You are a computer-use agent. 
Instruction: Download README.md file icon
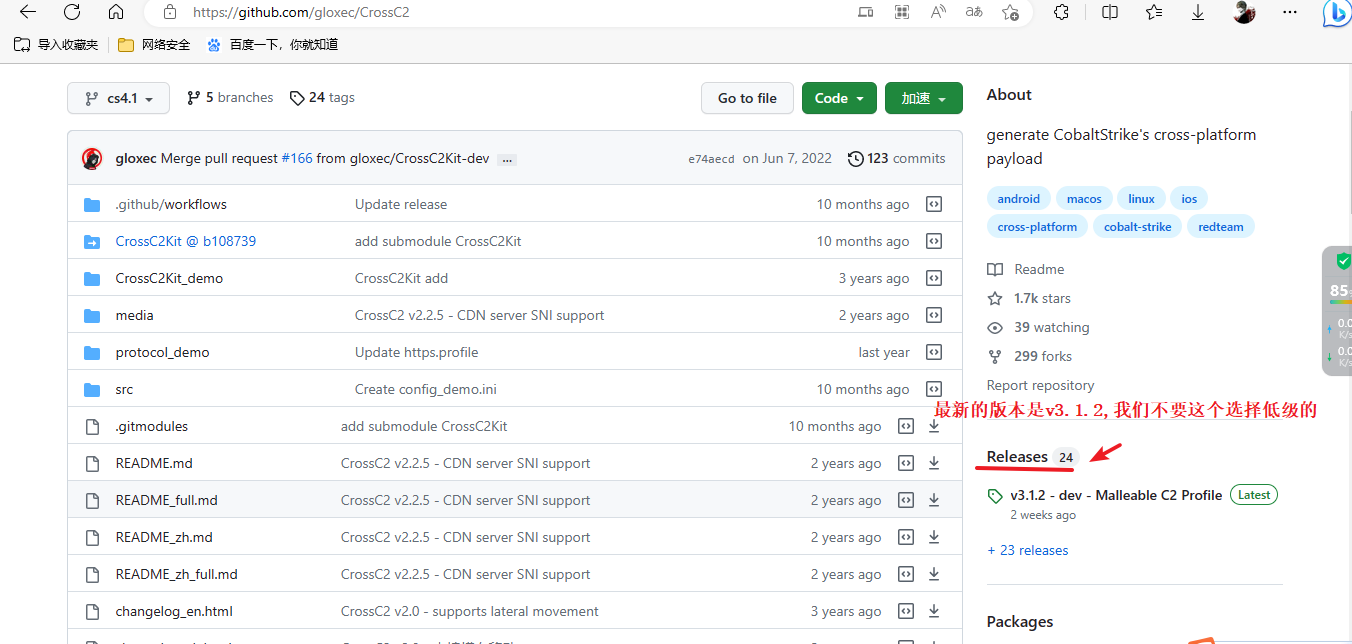click(x=934, y=463)
